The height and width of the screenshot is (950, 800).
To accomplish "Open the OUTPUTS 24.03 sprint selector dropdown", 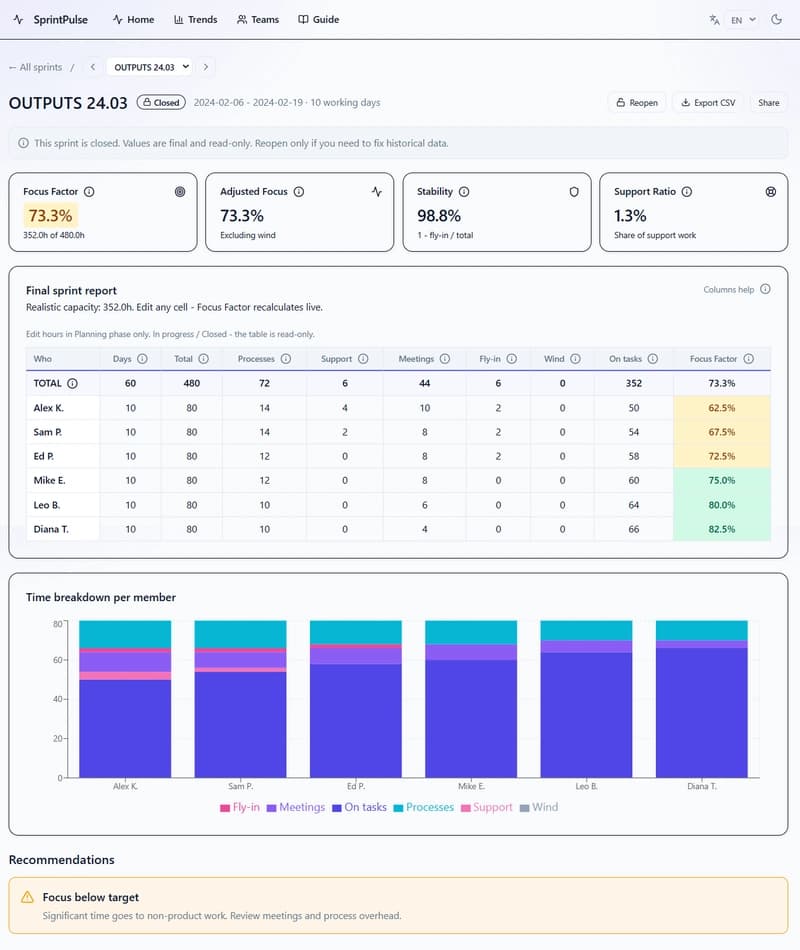I will pyautogui.click(x=150, y=66).
